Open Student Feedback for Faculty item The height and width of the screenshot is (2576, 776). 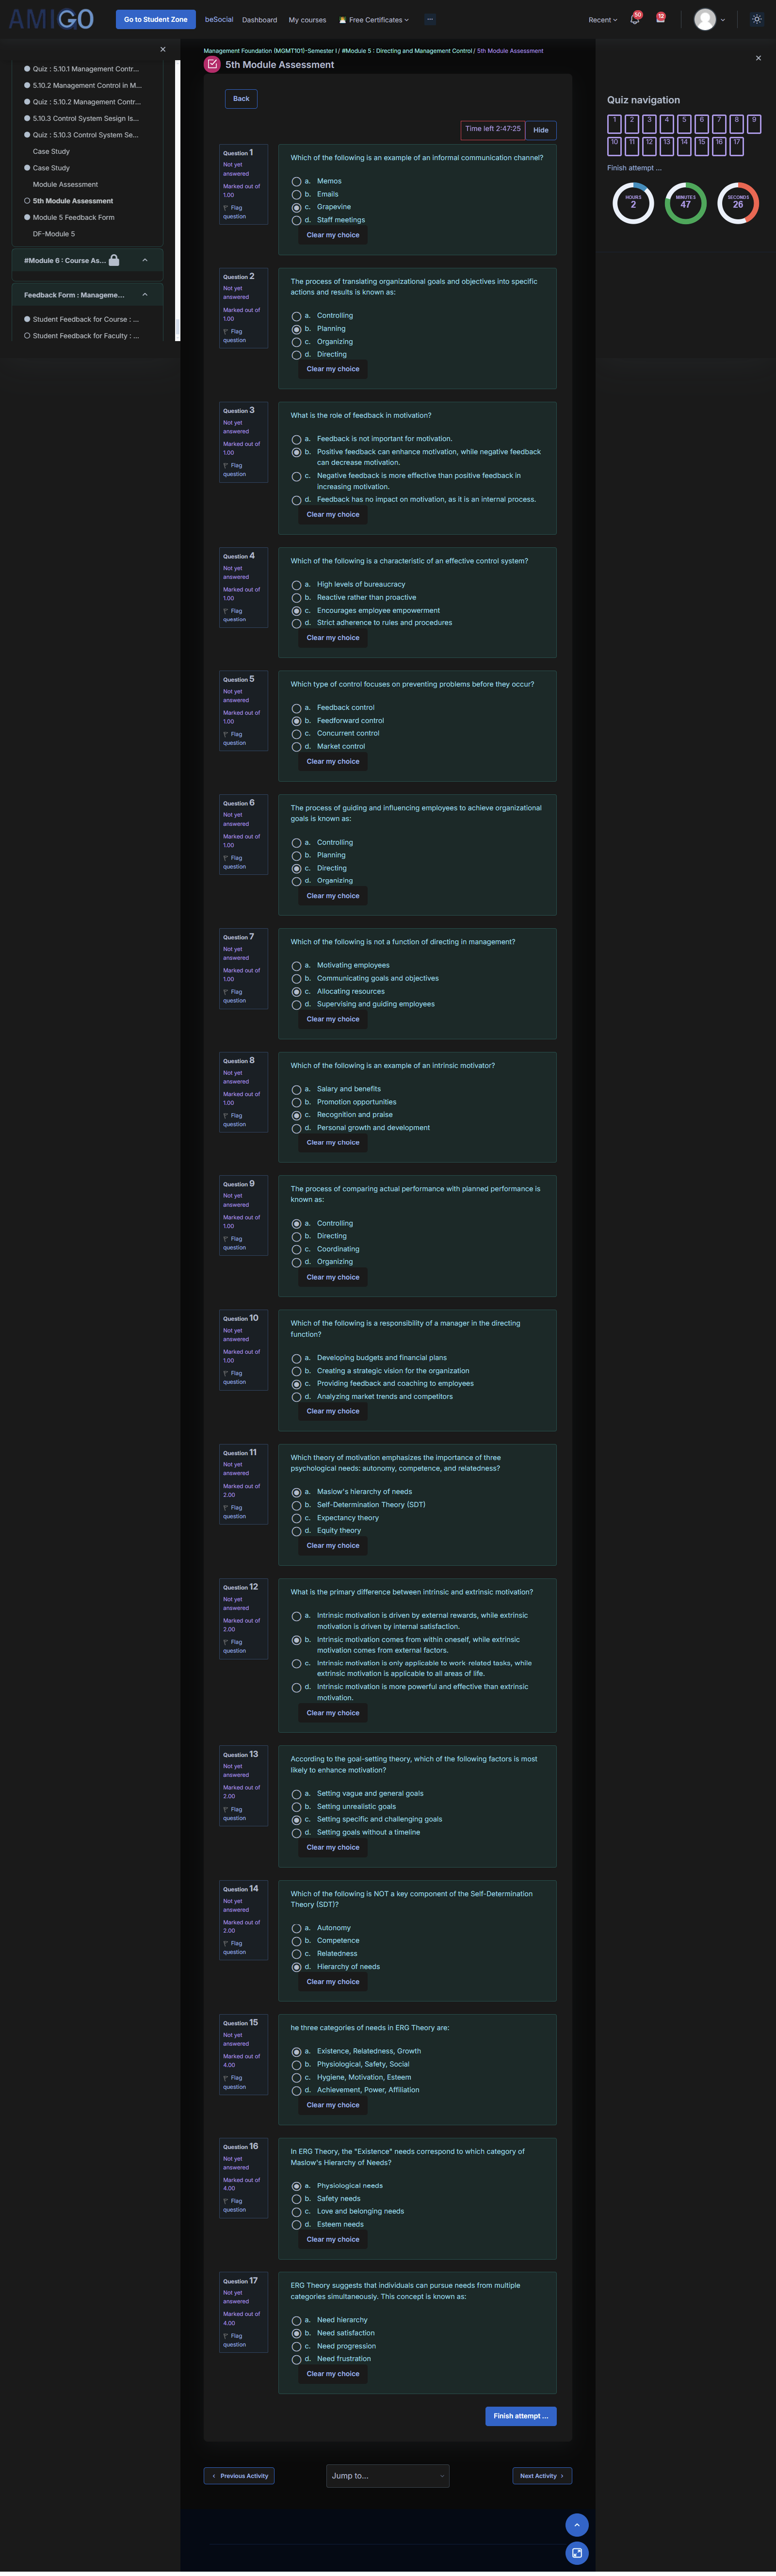point(86,336)
